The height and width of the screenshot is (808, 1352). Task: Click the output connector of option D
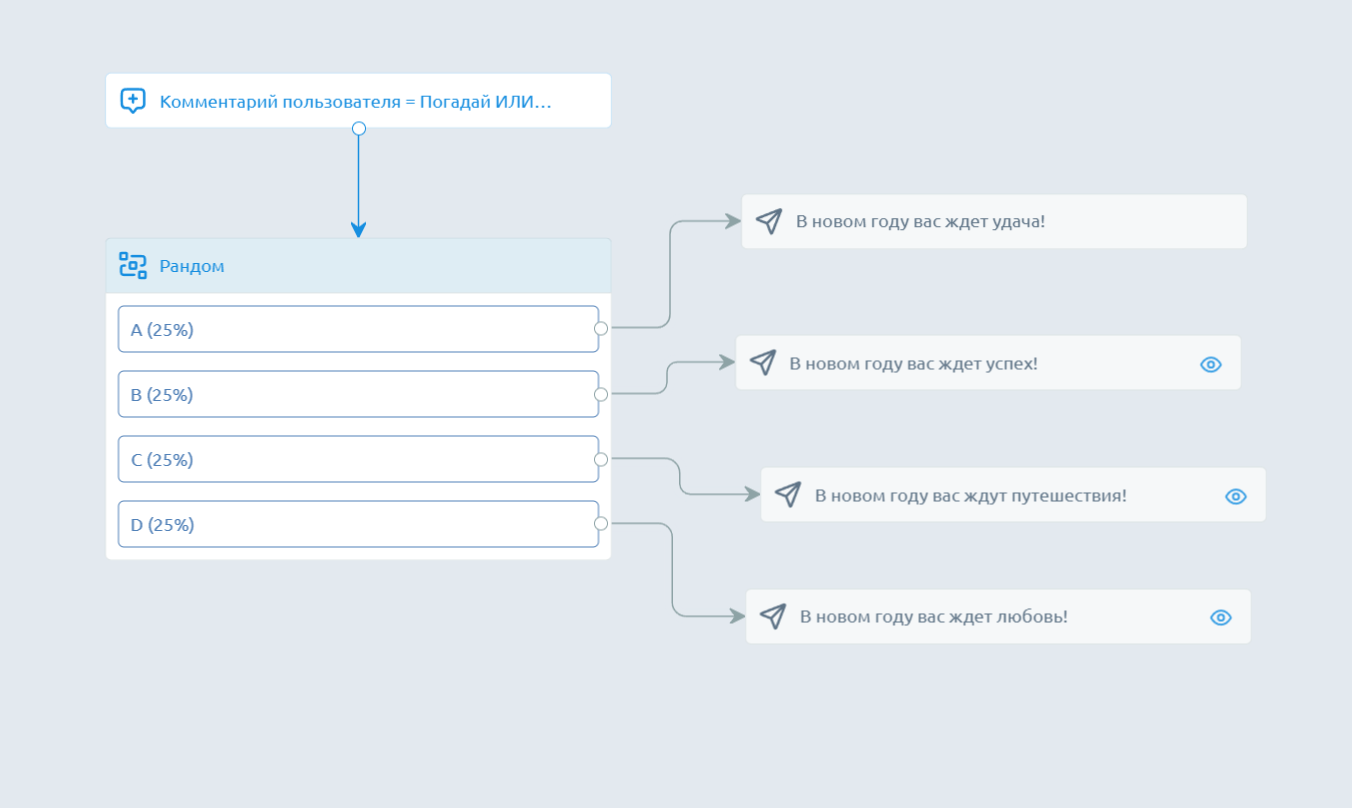point(601,523)
